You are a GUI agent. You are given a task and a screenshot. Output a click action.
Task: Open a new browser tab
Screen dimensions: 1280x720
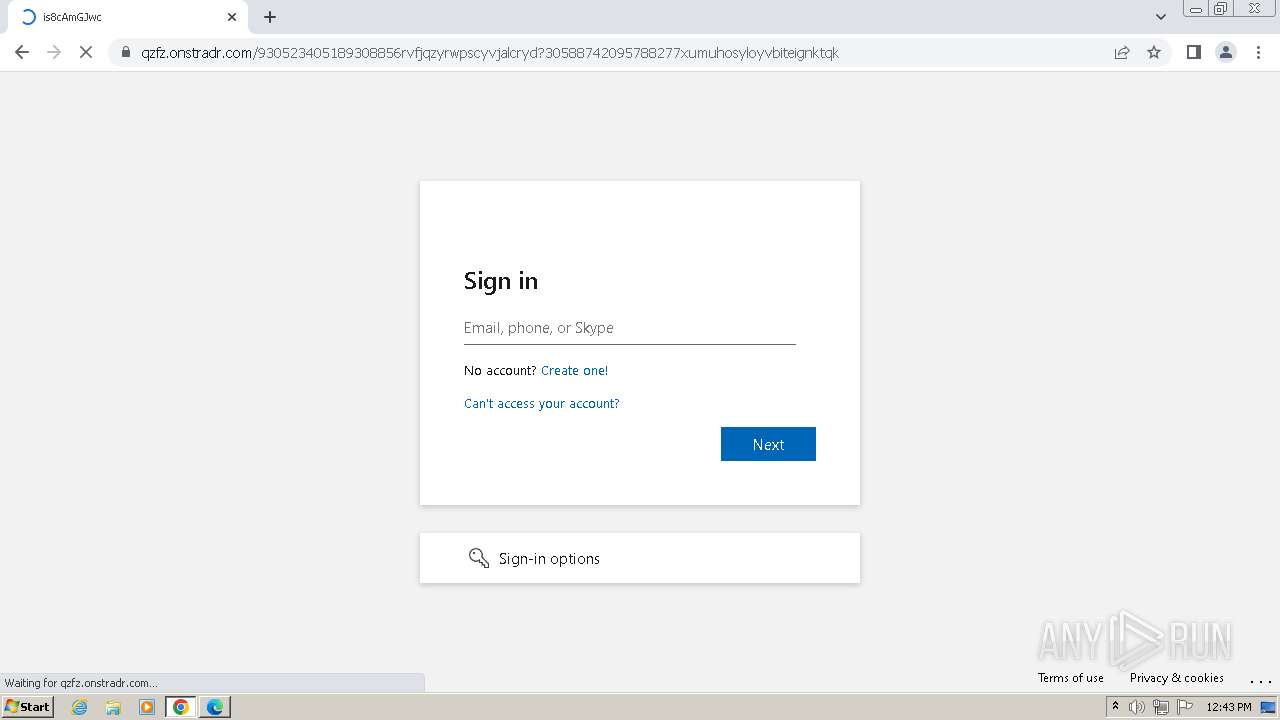[270, 17]
